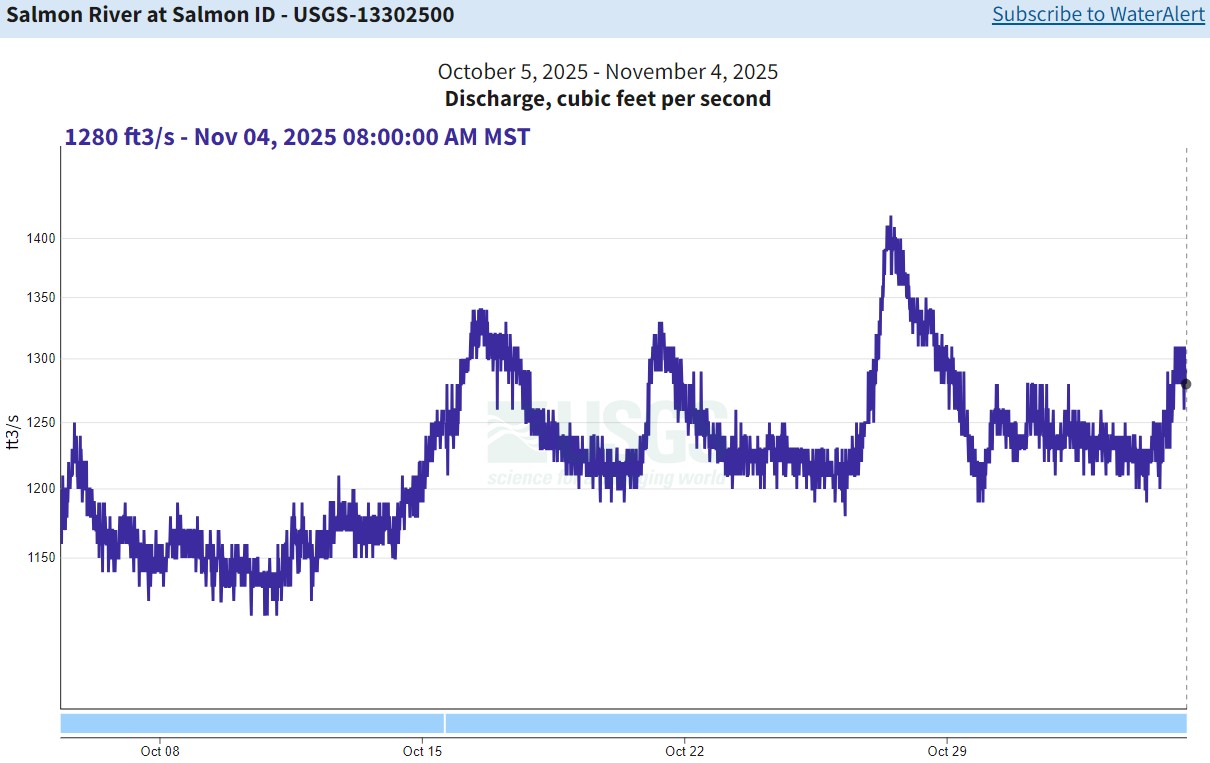Click the Oct 15 date axis label
Viewport: 1210px width, 763px height.
tap(422, 751)
